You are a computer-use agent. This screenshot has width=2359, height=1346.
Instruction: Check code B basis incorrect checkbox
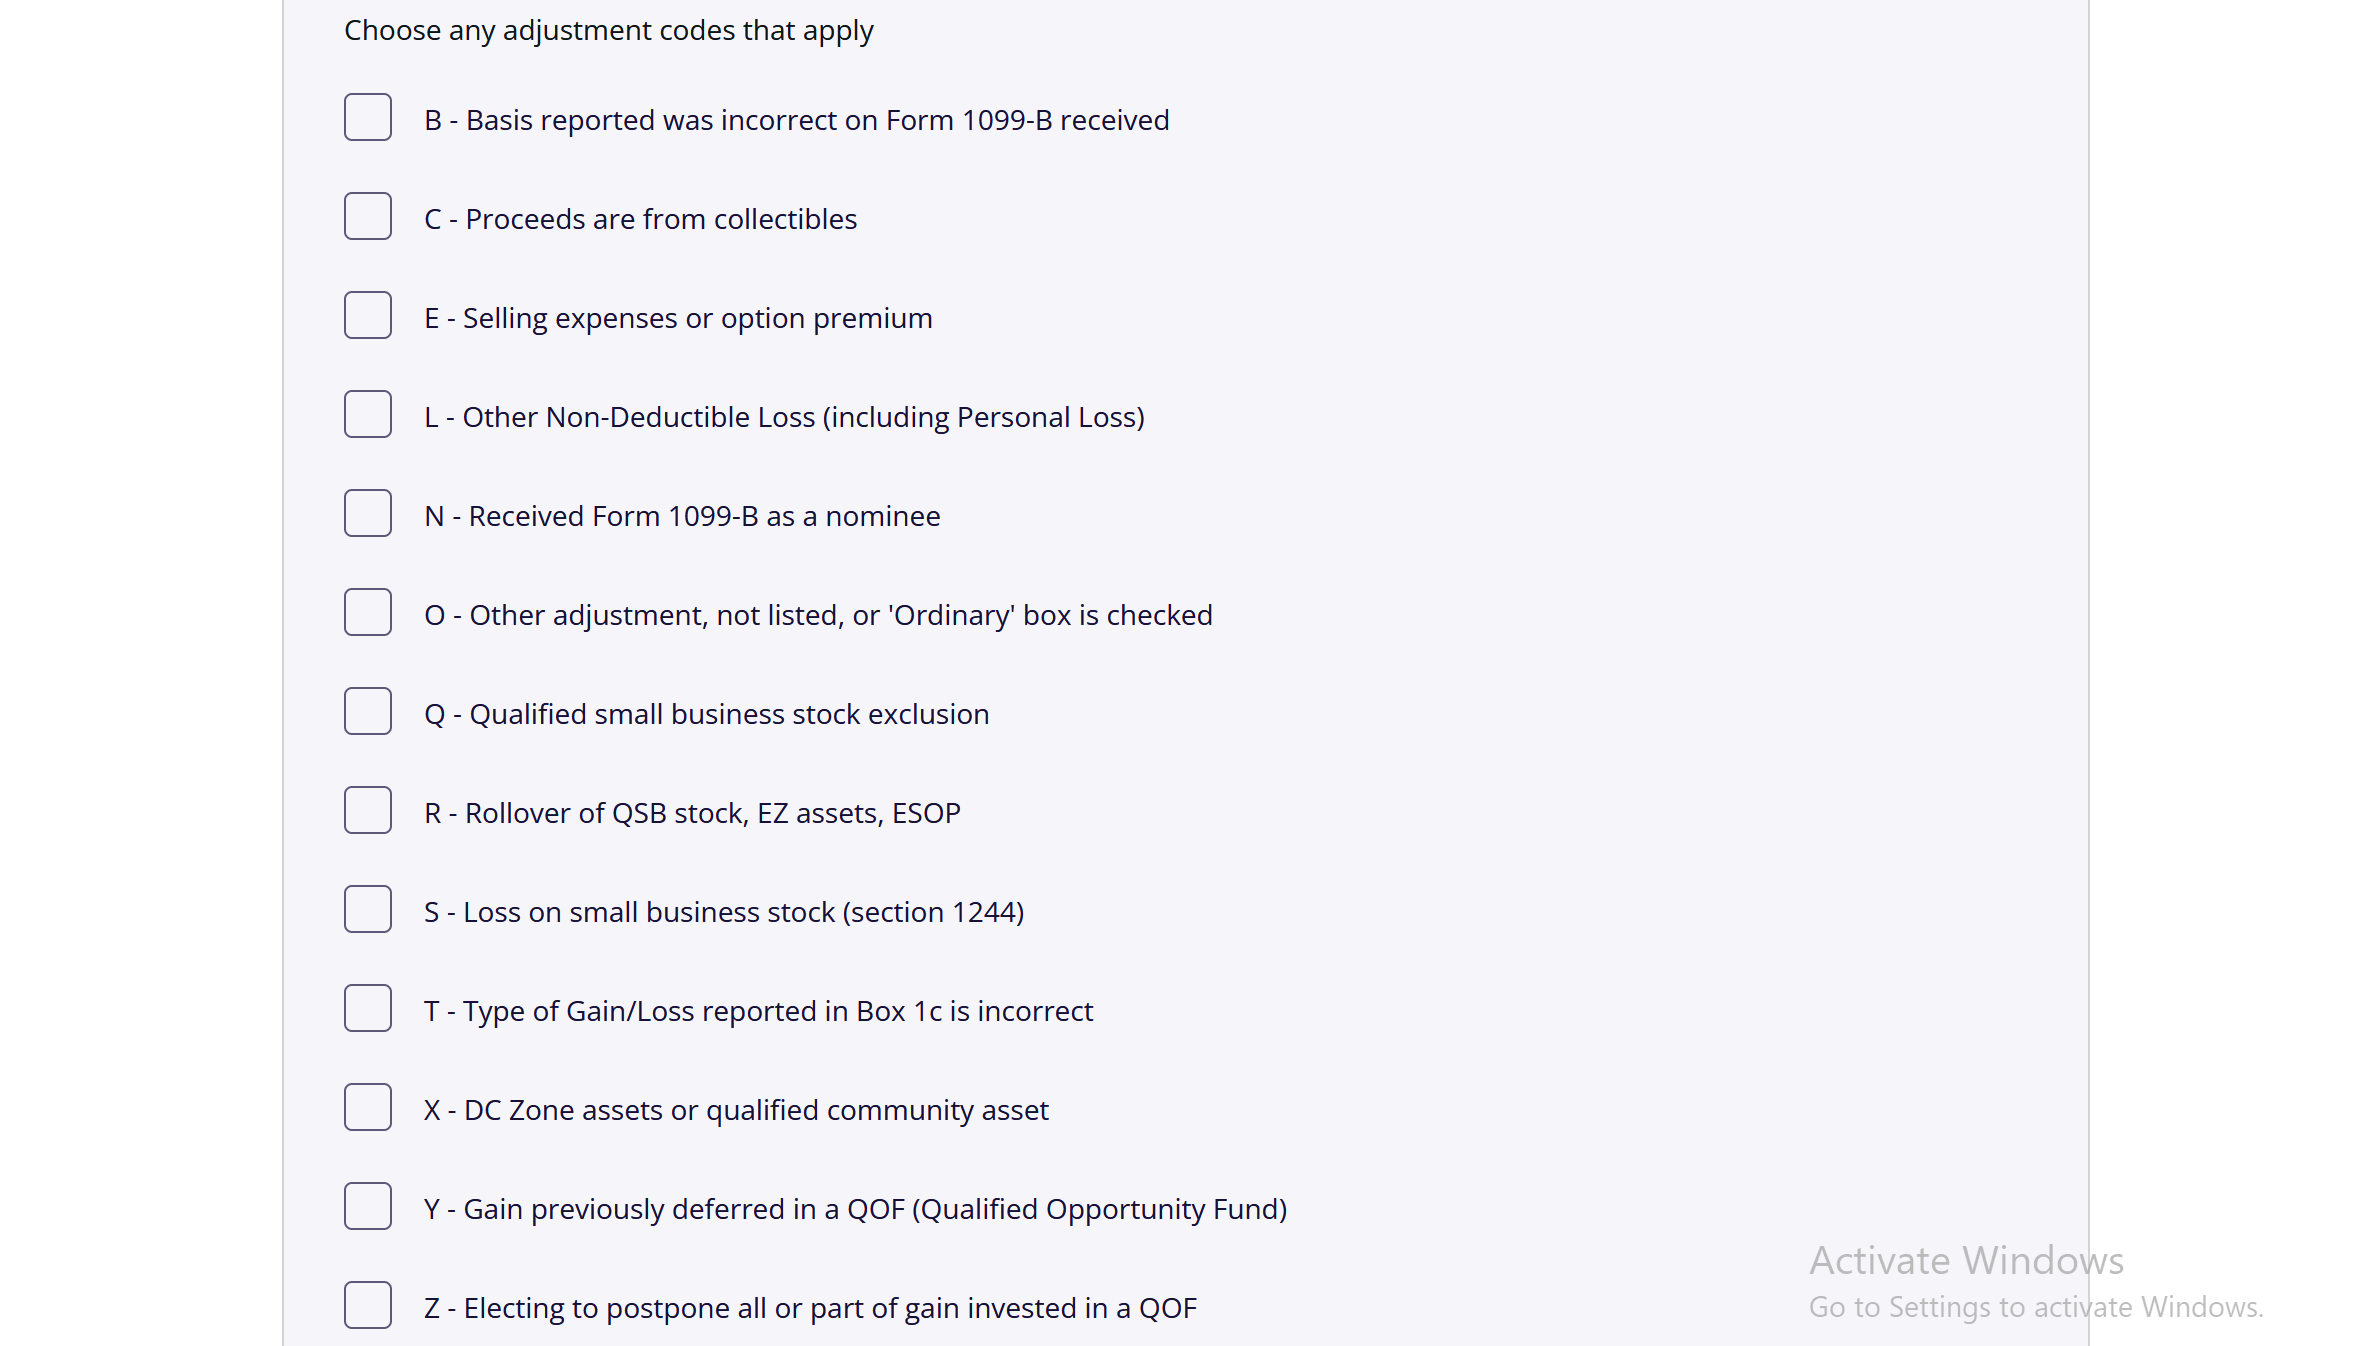click(x=367, y=118)
